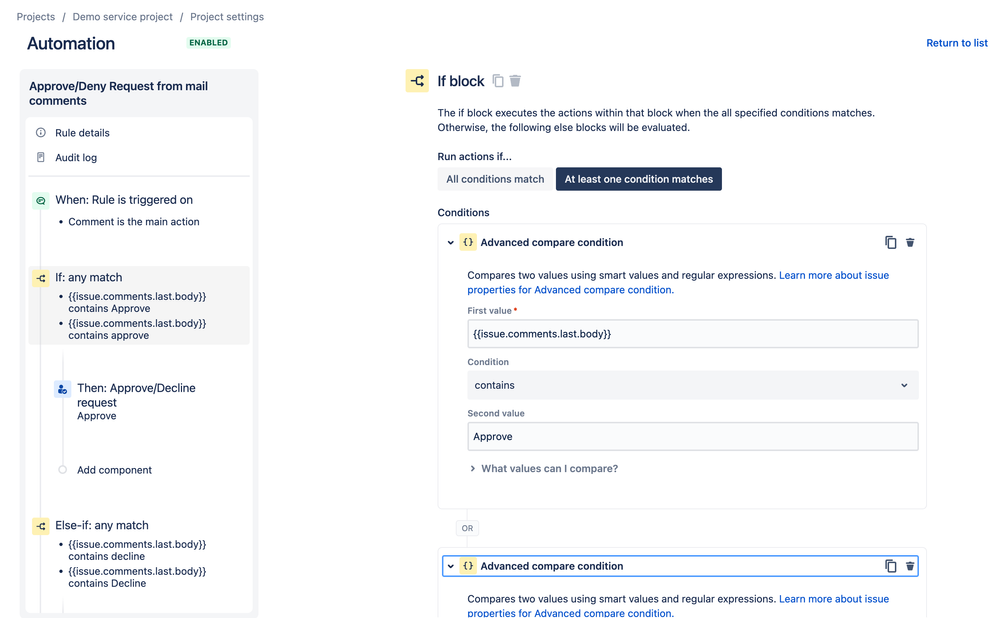Viewport: 999px width, 618px height.
Task: Open second condition's Learn more about issue link
Action: pyautogui.click(x=678, y=605)
